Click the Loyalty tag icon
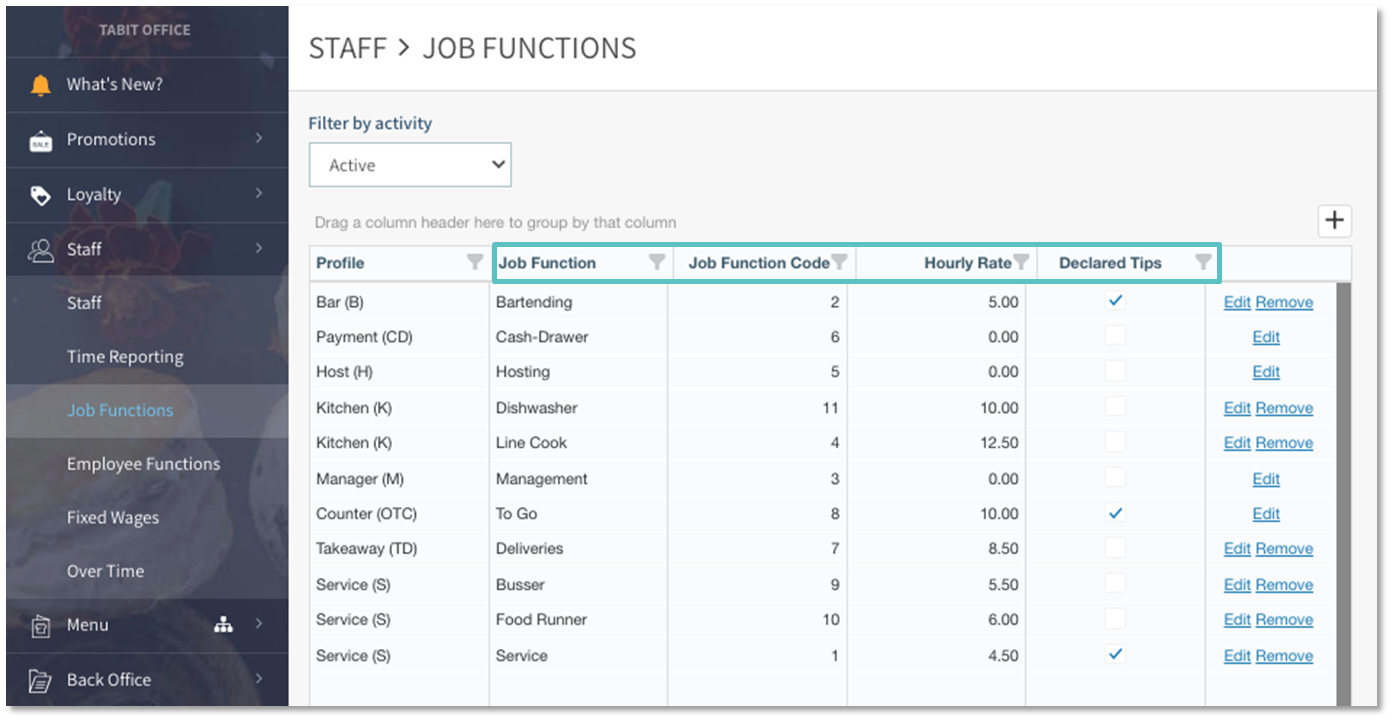 point(41,195)
